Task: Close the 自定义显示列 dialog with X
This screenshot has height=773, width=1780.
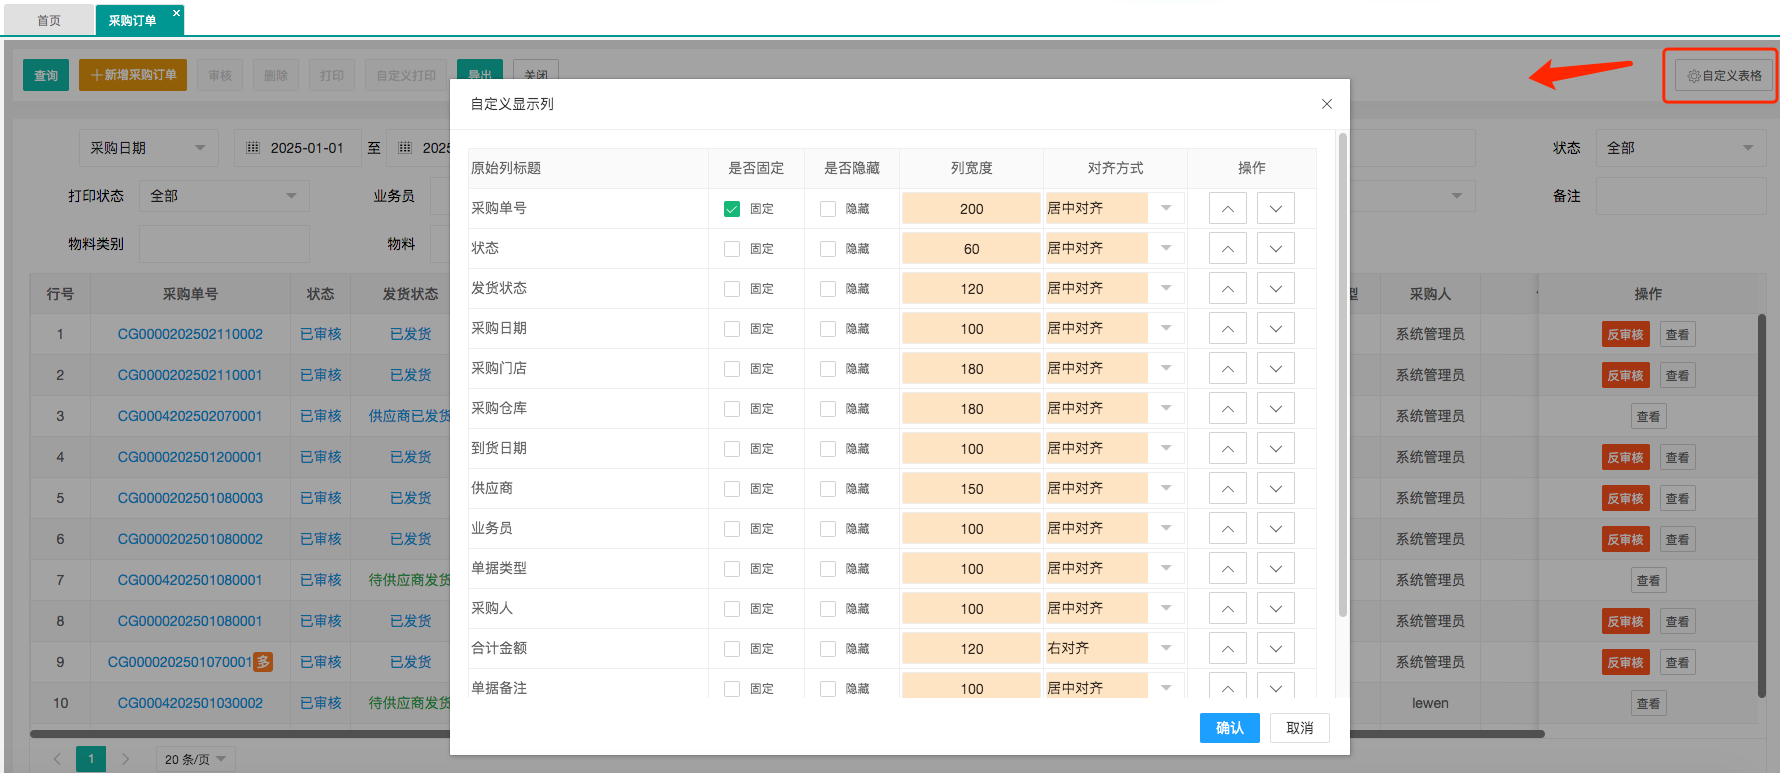Action: point(1326,104)
